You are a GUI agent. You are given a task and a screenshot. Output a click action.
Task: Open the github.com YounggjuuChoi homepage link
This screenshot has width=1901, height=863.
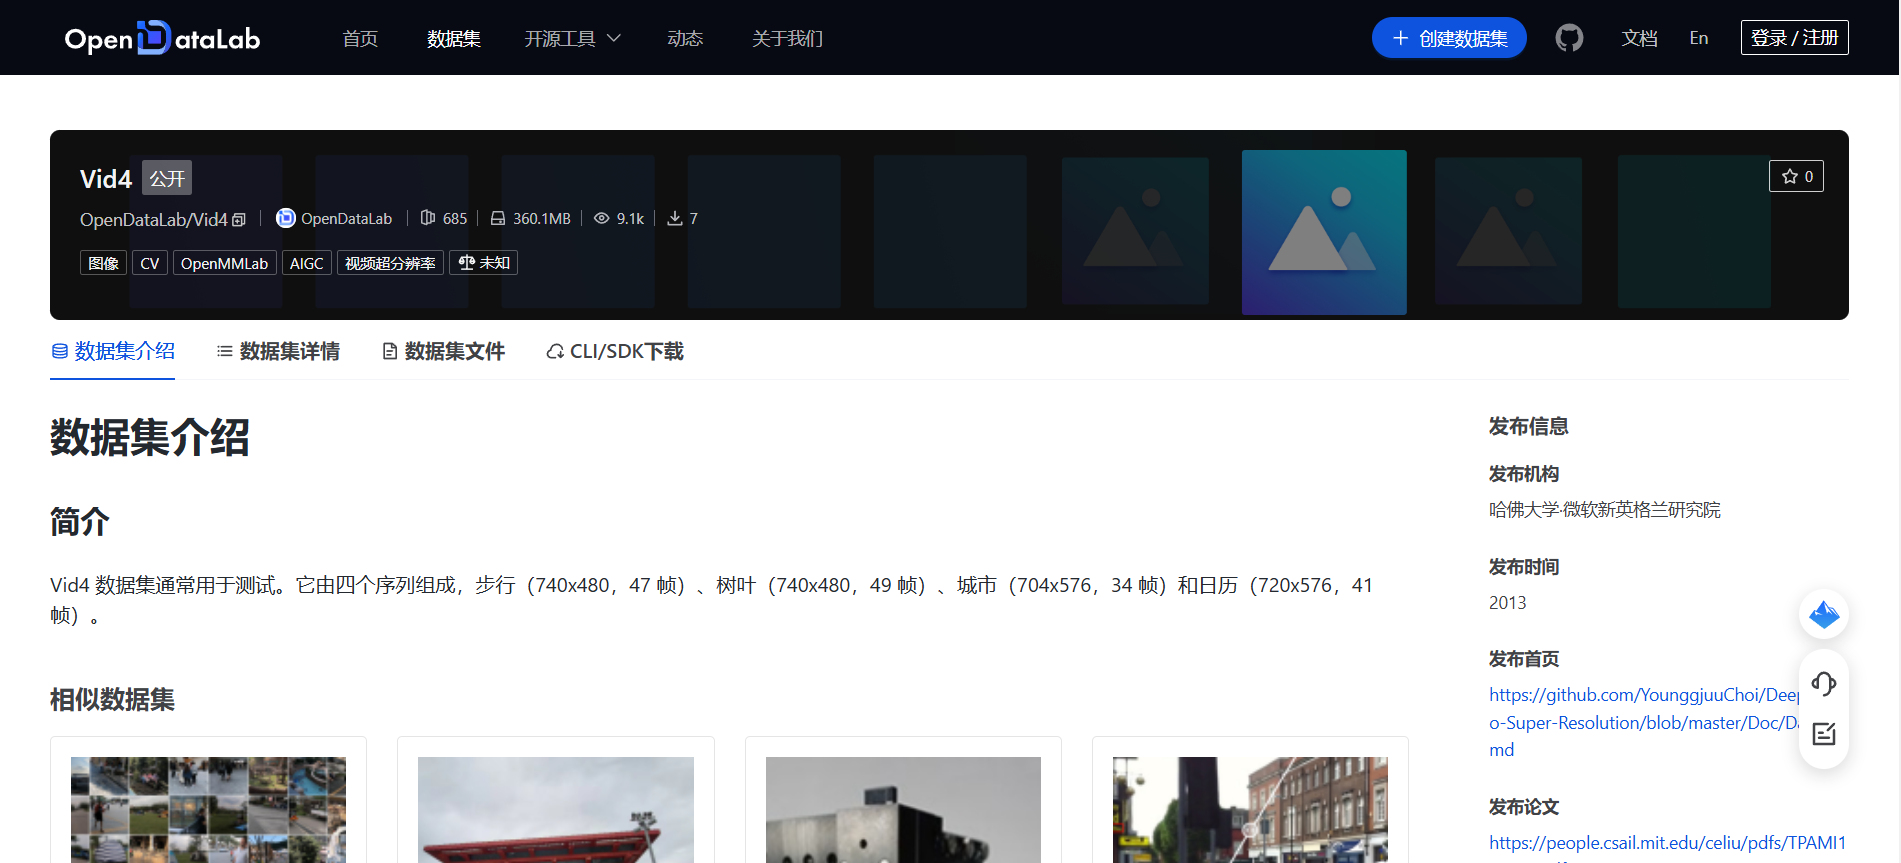(x=1644, y=722)
